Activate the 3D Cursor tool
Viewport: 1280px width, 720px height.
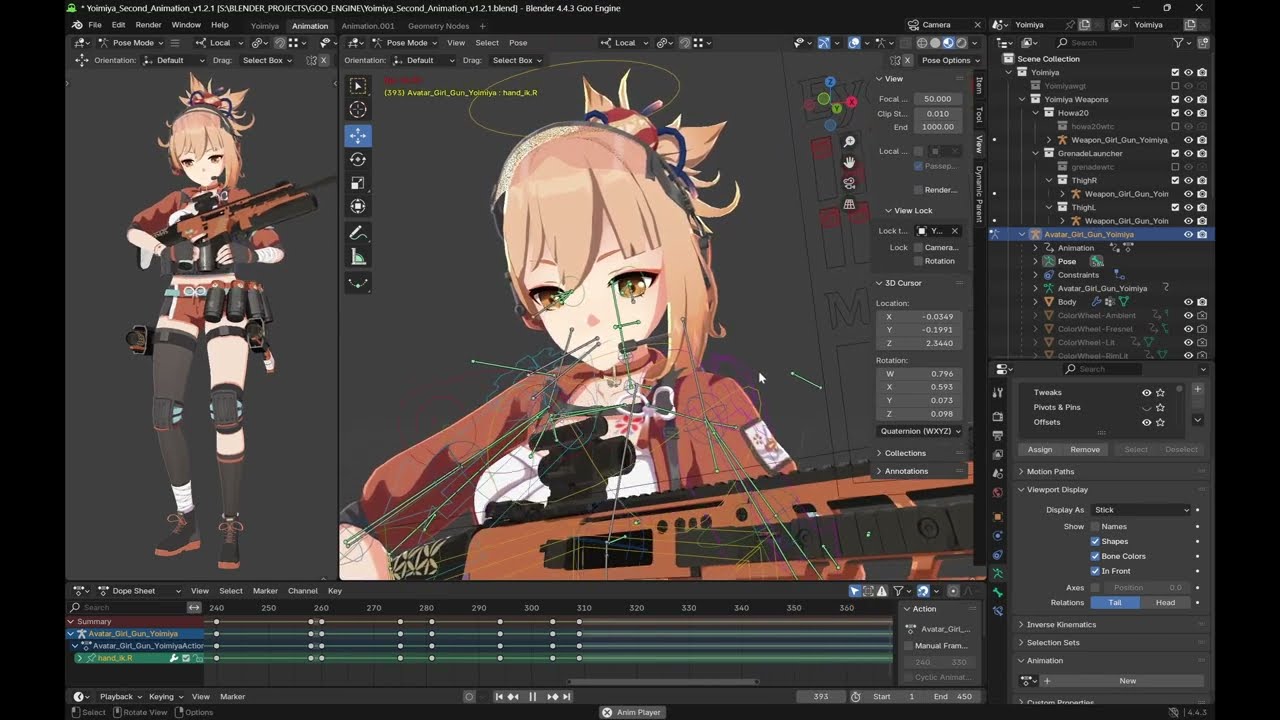tap(358, 110)
